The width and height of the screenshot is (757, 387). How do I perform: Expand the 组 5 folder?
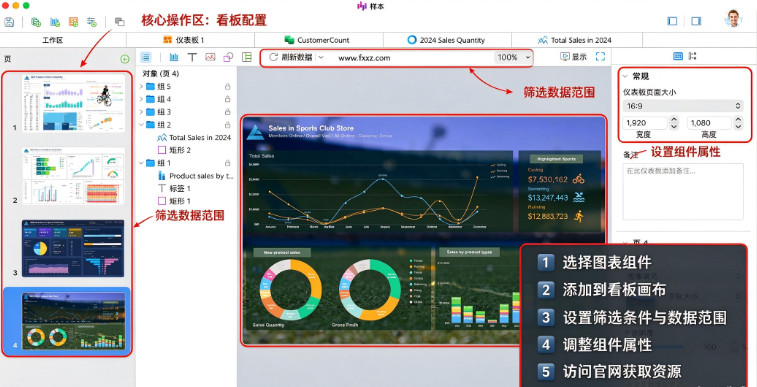pyautogui.click(x=141, y=87)
